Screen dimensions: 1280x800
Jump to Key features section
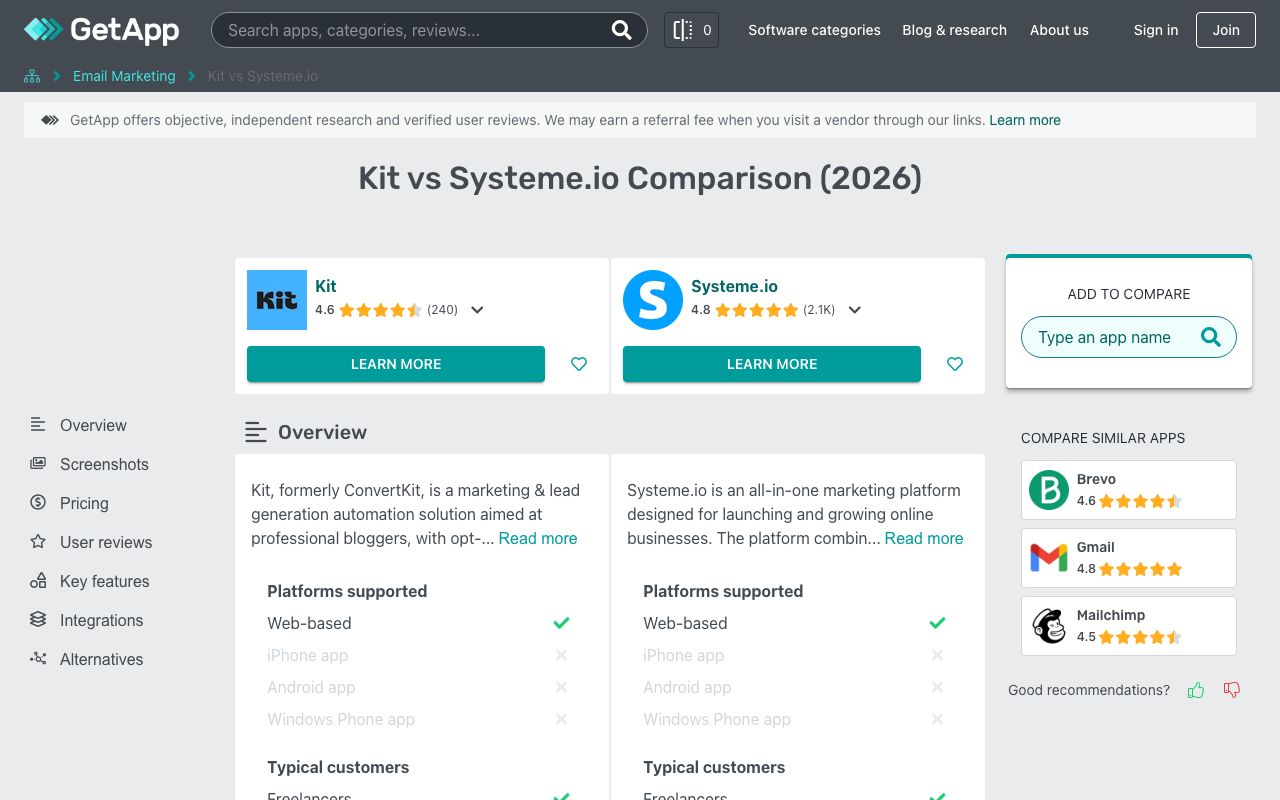[x=105, y=581]
